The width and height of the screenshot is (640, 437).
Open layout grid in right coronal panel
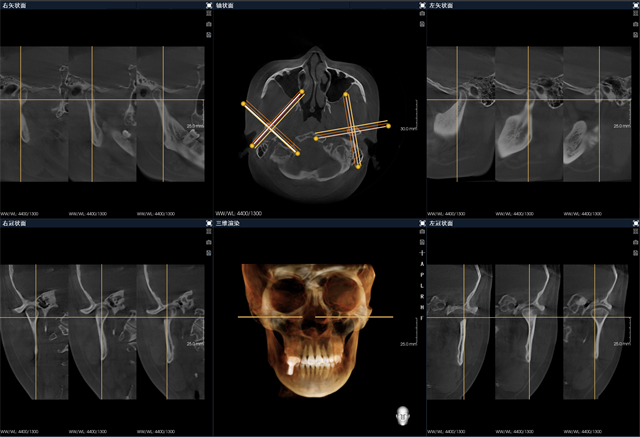click(x=209, y=231)
